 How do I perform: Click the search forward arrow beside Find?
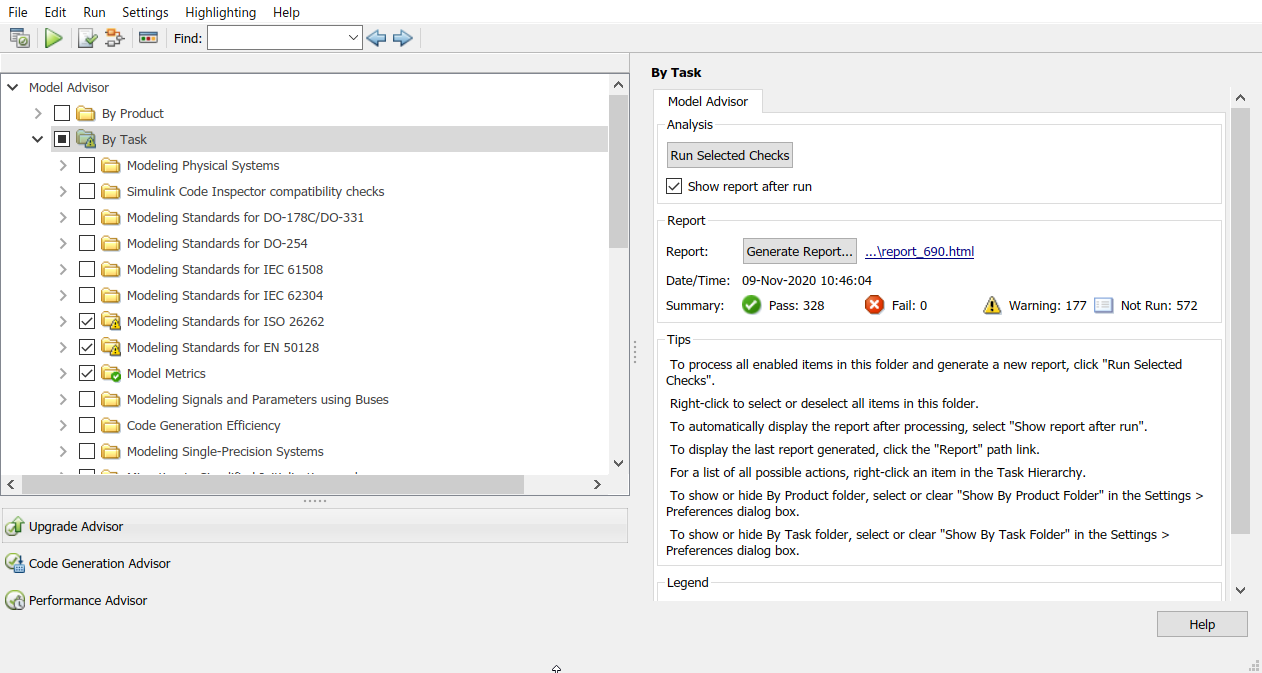pos(402,37)
